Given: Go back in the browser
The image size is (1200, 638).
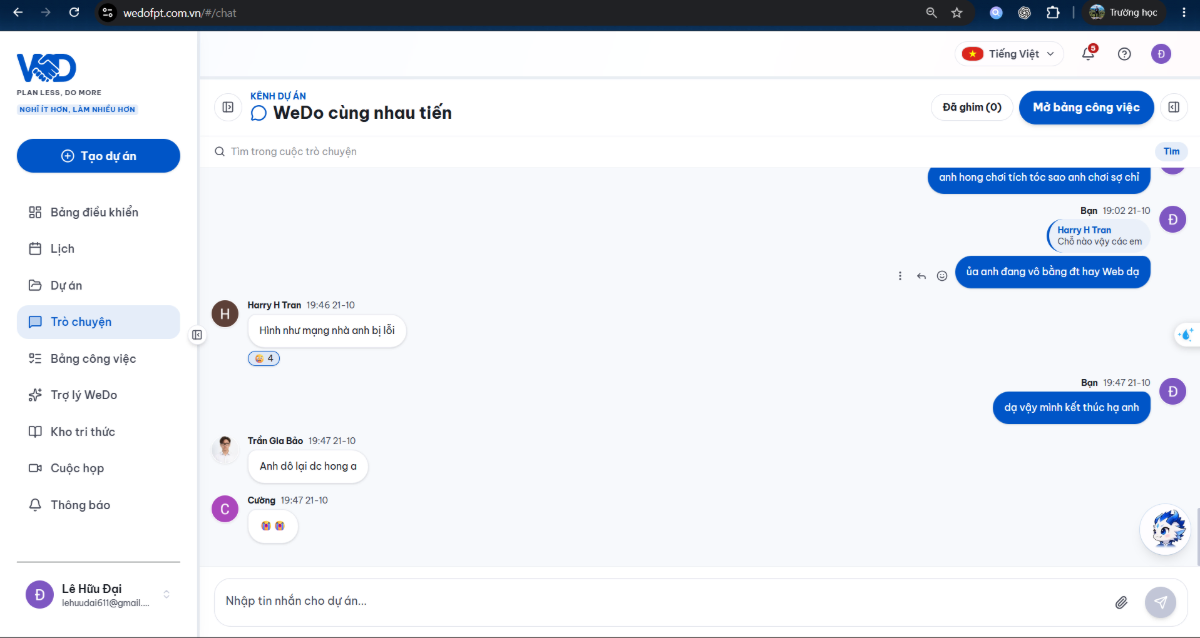Looking at the screenshot, I should [x=16, y=12].
